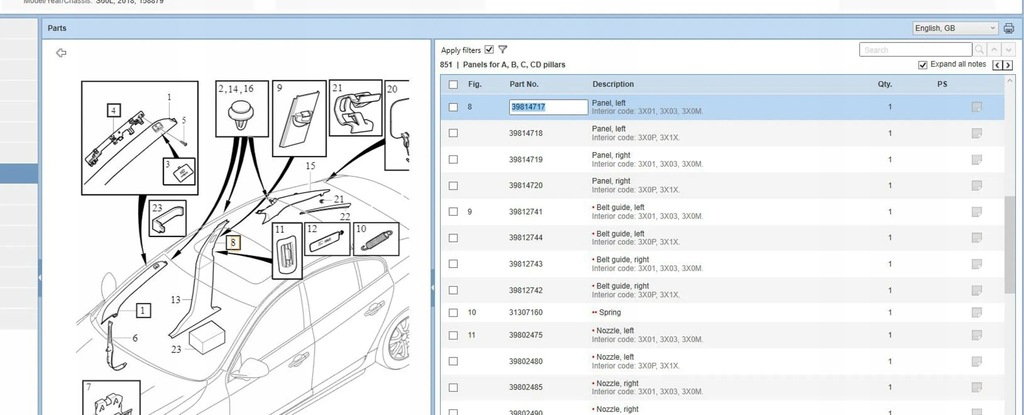Open note icon for part 39812741
Image resolution: width=1024 pixels, height=415 pixels.
point(976,212)
